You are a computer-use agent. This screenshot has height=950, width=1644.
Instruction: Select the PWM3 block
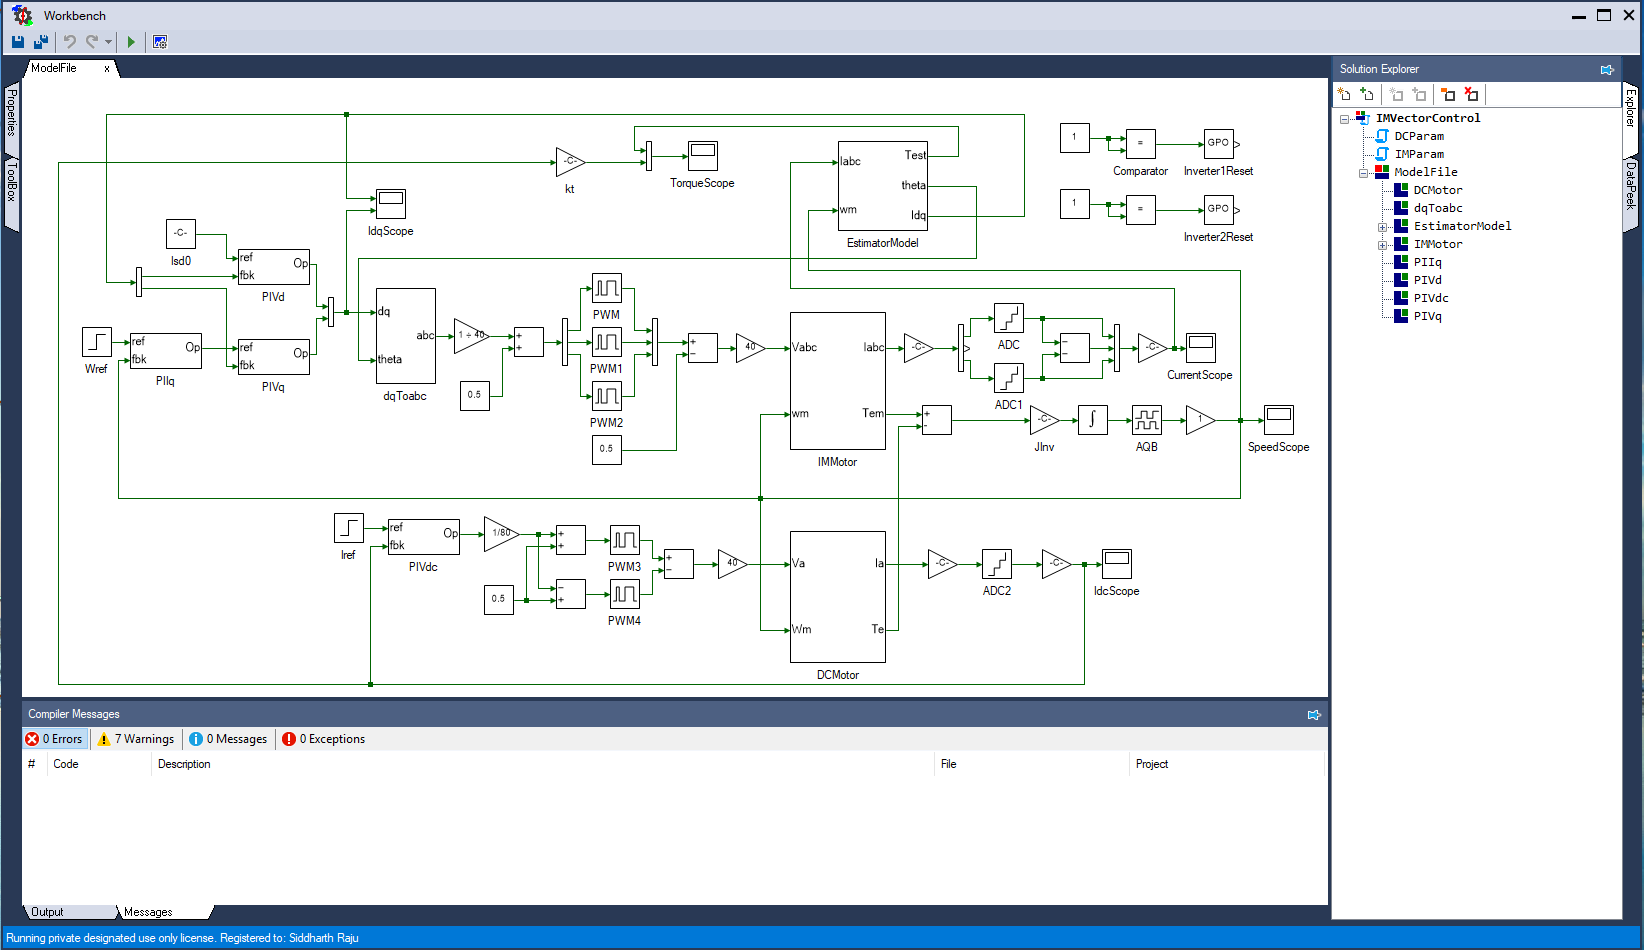tap(625, 540)
